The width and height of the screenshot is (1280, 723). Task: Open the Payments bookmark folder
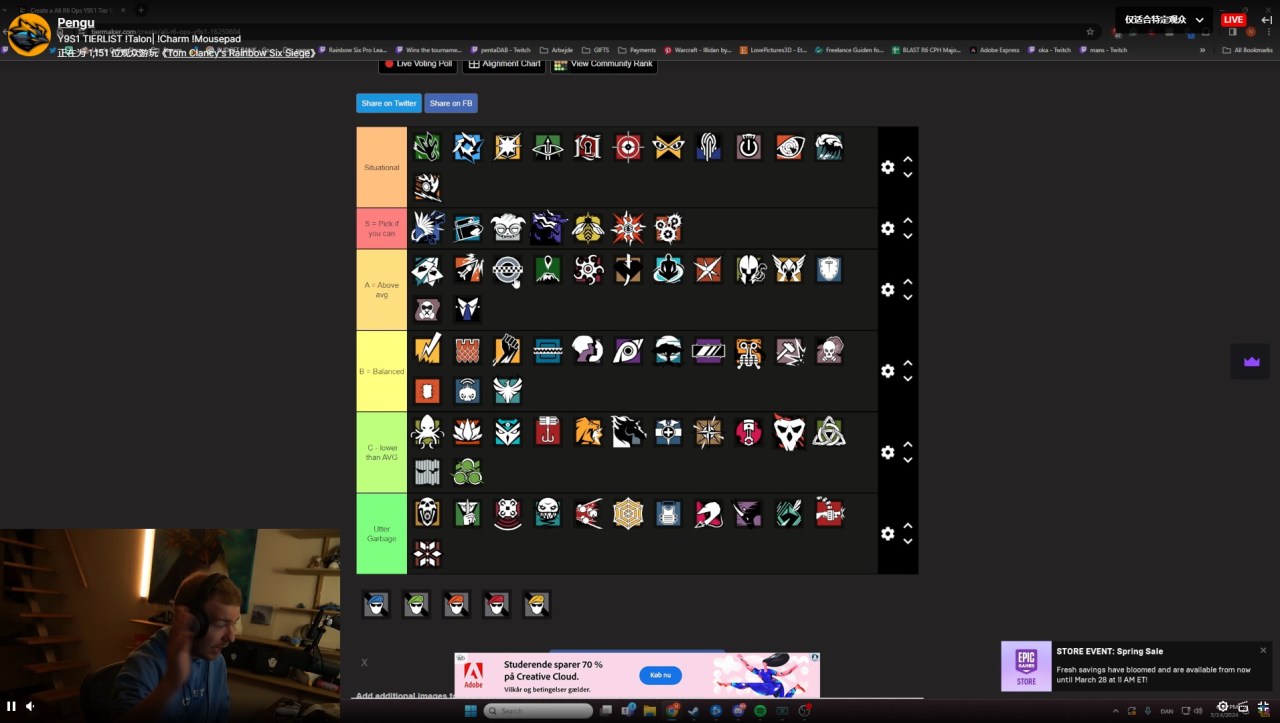[637, 50]
